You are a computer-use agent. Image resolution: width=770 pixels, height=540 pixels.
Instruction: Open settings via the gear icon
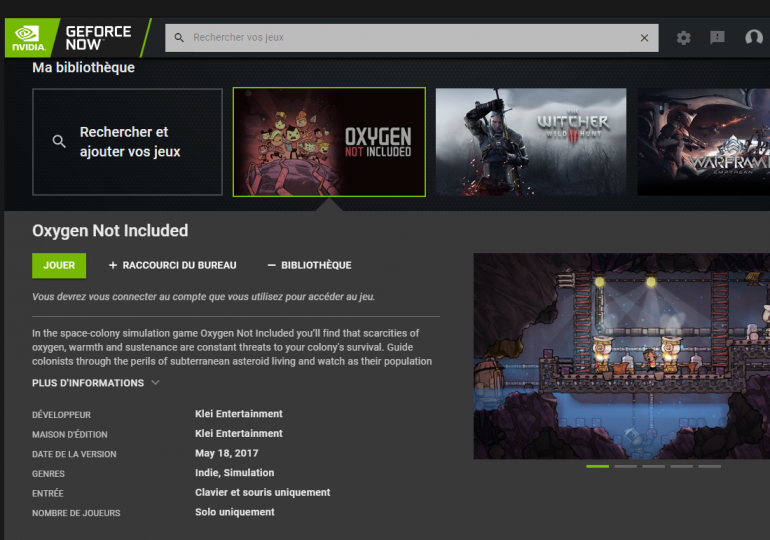pos(683,38)
